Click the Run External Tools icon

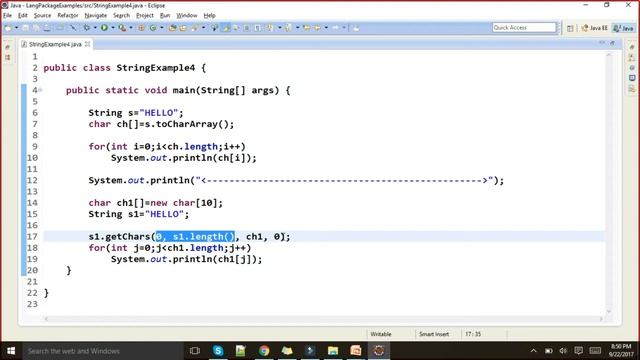pyautogui.click(x=122, y=28)
